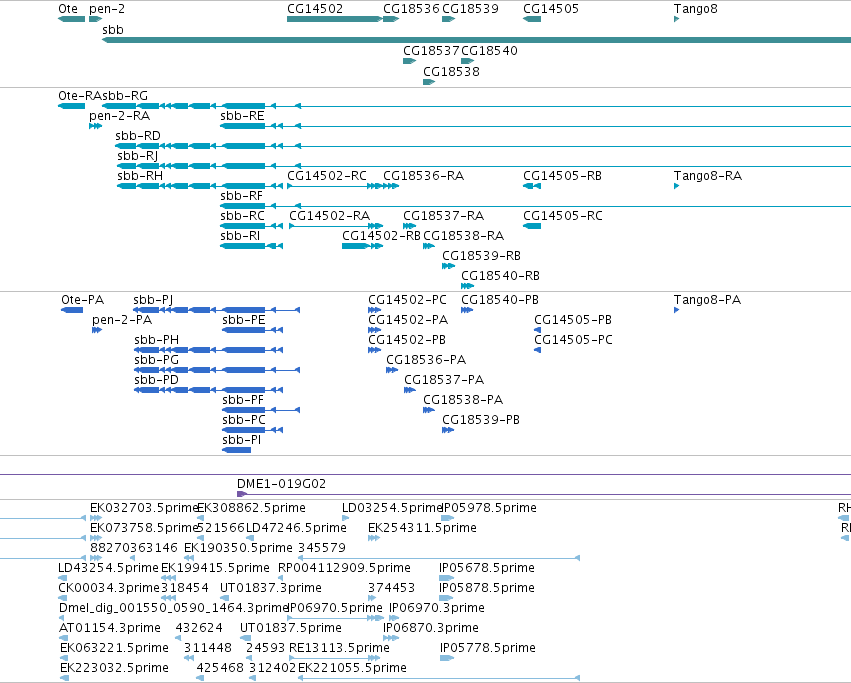Select the CG18539-PB protein label

[x=481, y=421]
